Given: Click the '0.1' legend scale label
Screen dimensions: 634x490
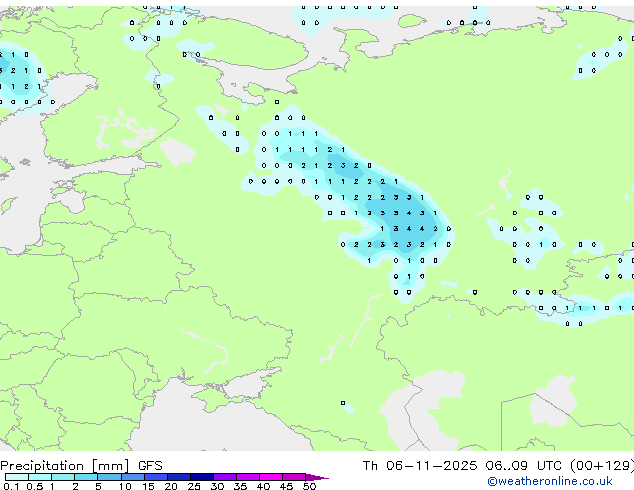Looking at the screenshot, I should pyautogui.click(x=11, y=486).
